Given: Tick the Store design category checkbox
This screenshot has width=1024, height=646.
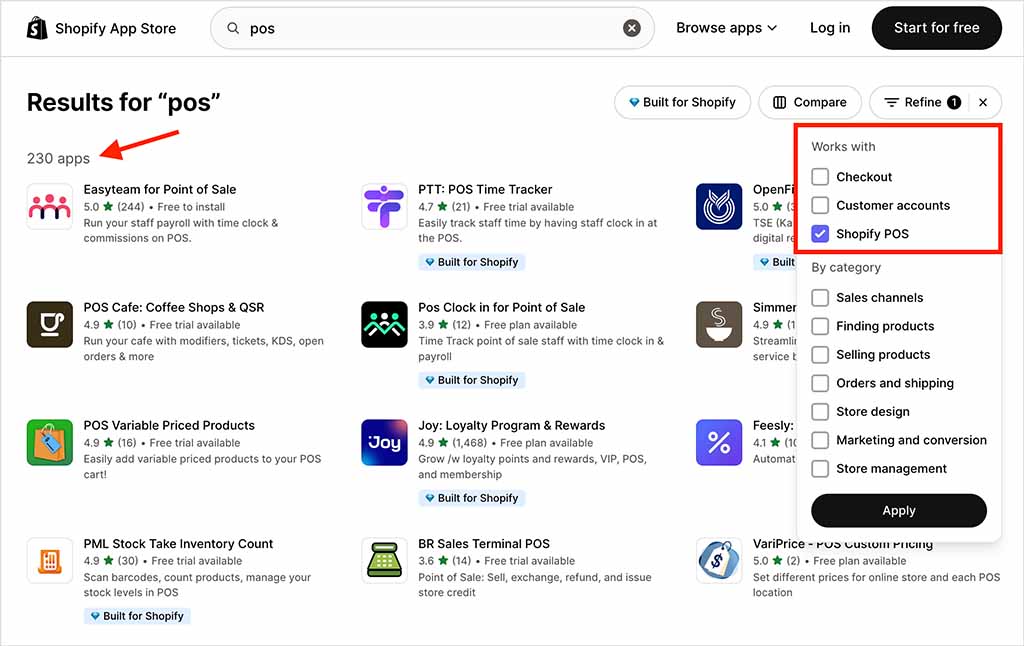Looking at the screenshot, I should [x=820, y=412].
